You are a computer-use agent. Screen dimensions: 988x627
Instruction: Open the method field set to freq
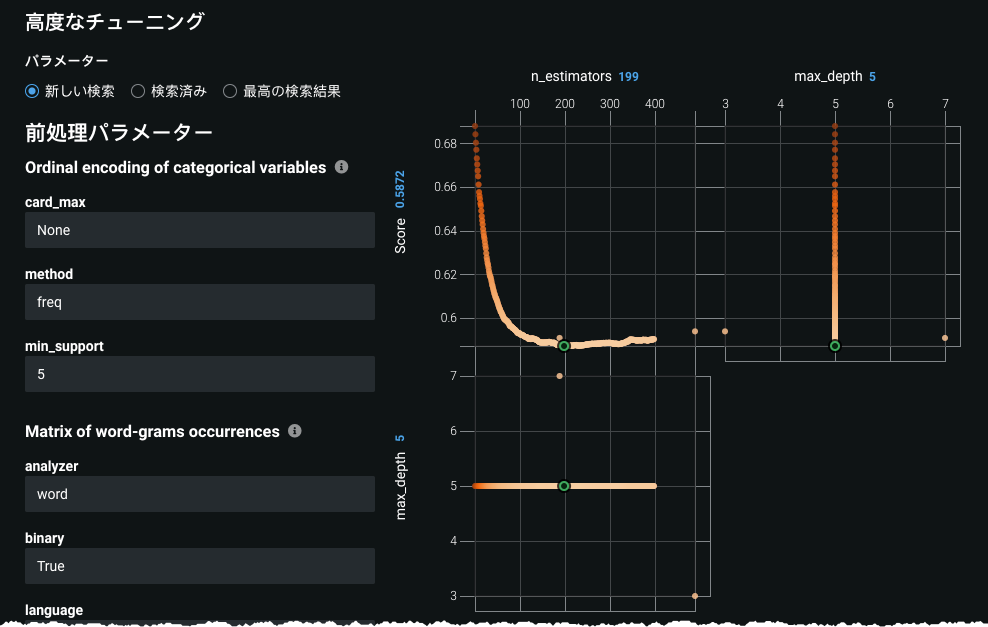pos(200,302)
